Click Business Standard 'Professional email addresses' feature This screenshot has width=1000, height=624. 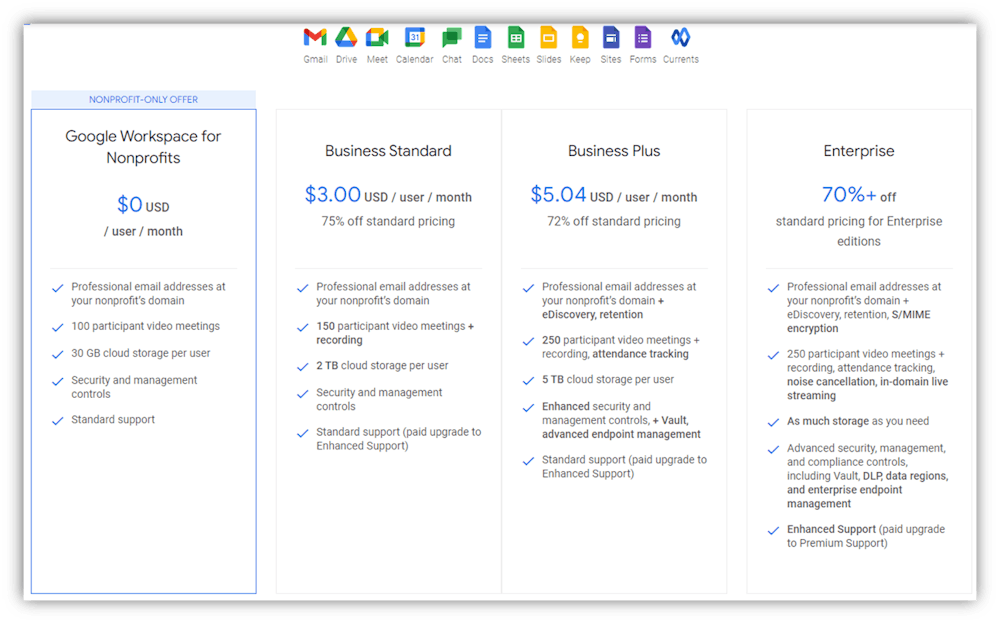tap(393, 293)
